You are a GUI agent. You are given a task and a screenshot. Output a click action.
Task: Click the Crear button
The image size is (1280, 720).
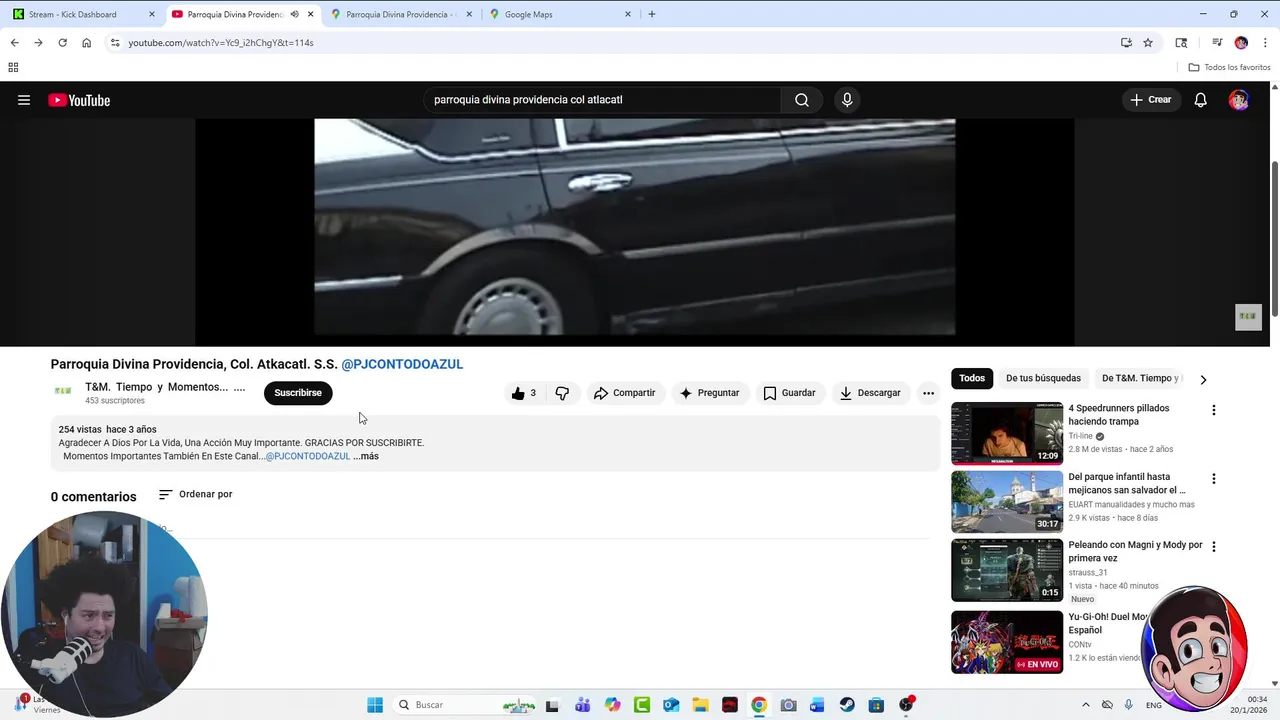1150,100
